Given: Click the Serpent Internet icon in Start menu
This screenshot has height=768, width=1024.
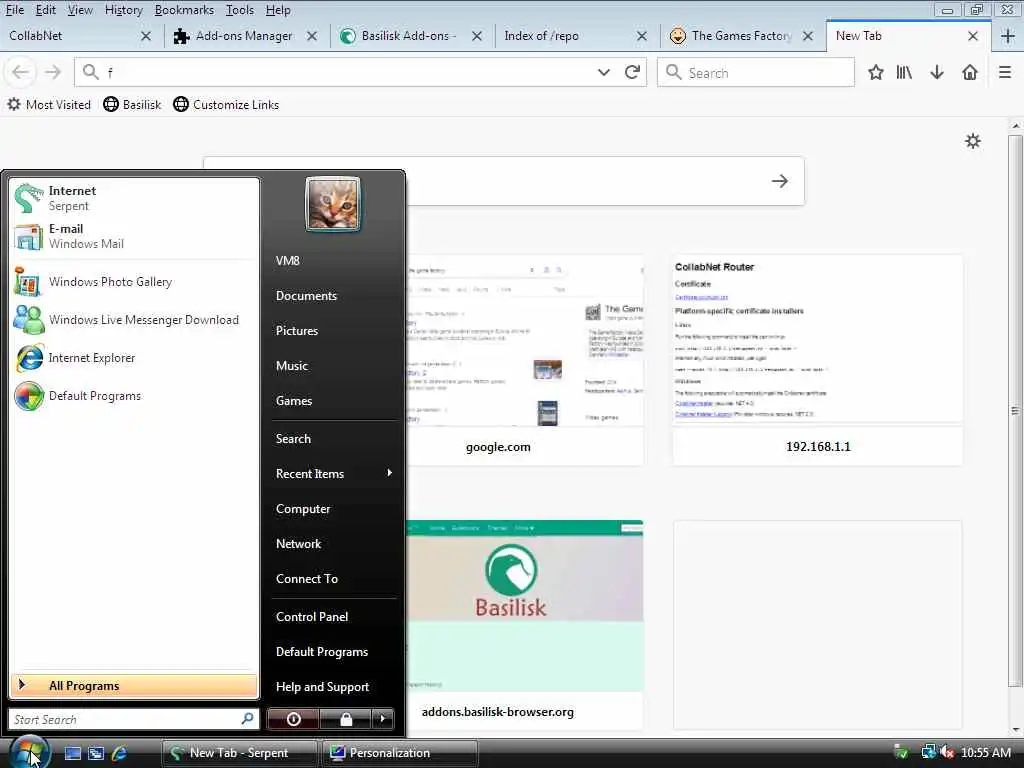Looking at the screenshot, I should pyautogui.click(x=29, y=198).
